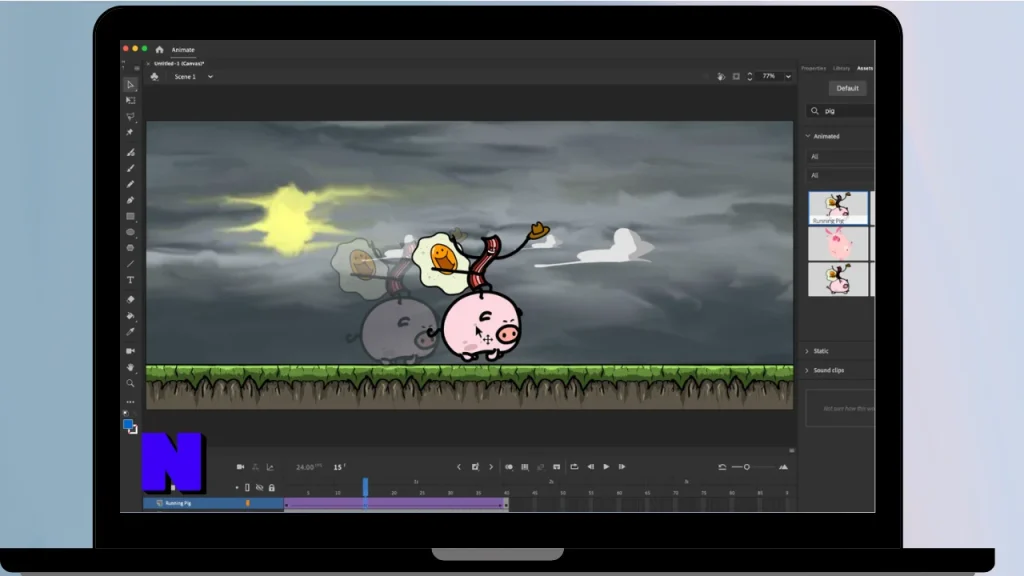Open the timeline graph view icon
This screenshot has height=576, width=1024.
[x=270, y=467]
